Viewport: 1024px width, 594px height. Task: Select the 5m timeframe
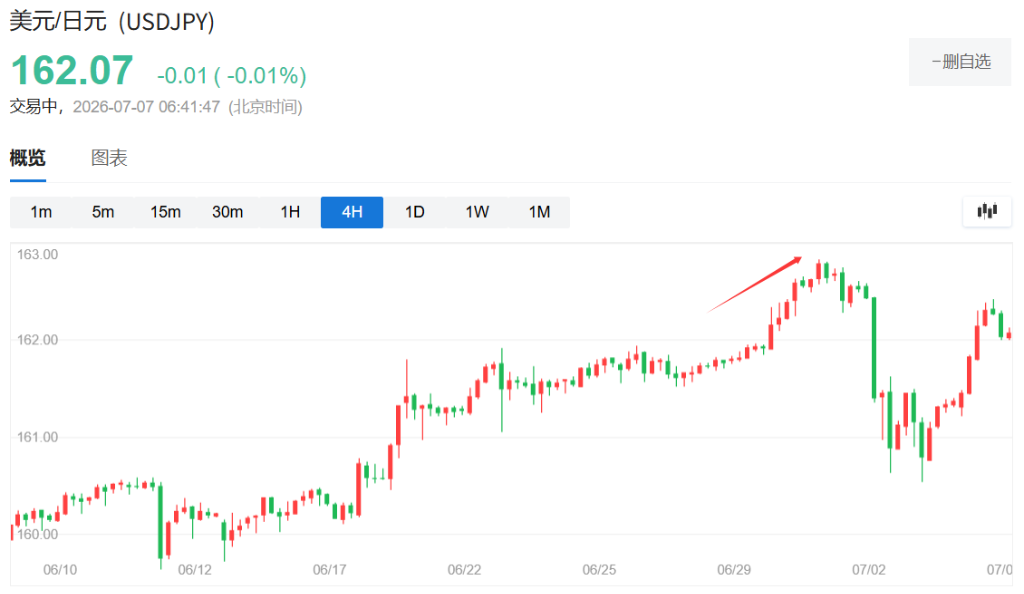click(x=103, y=212)
